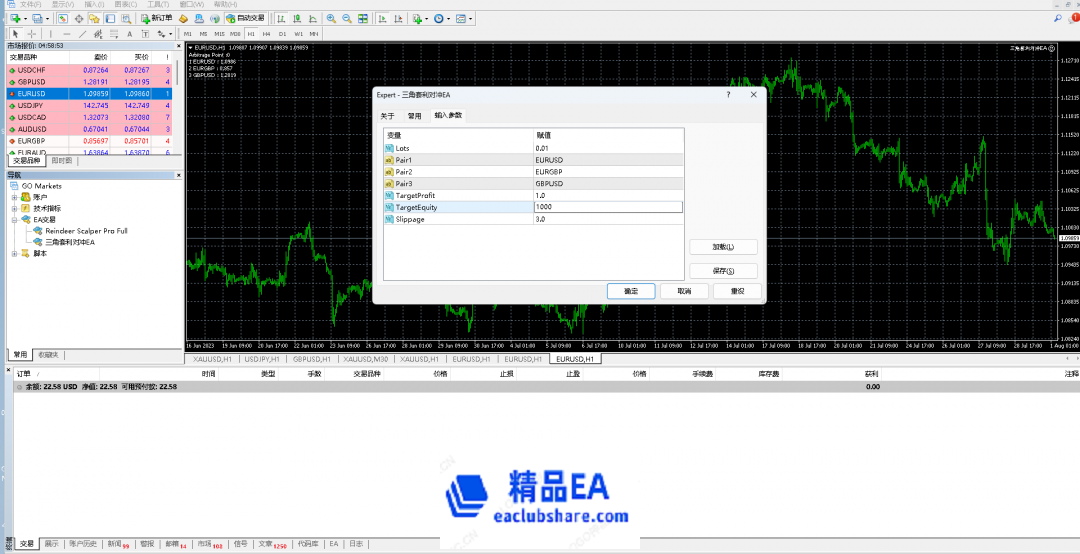Expand the 账户 (Accounts) tree node

tap(15, 197)
